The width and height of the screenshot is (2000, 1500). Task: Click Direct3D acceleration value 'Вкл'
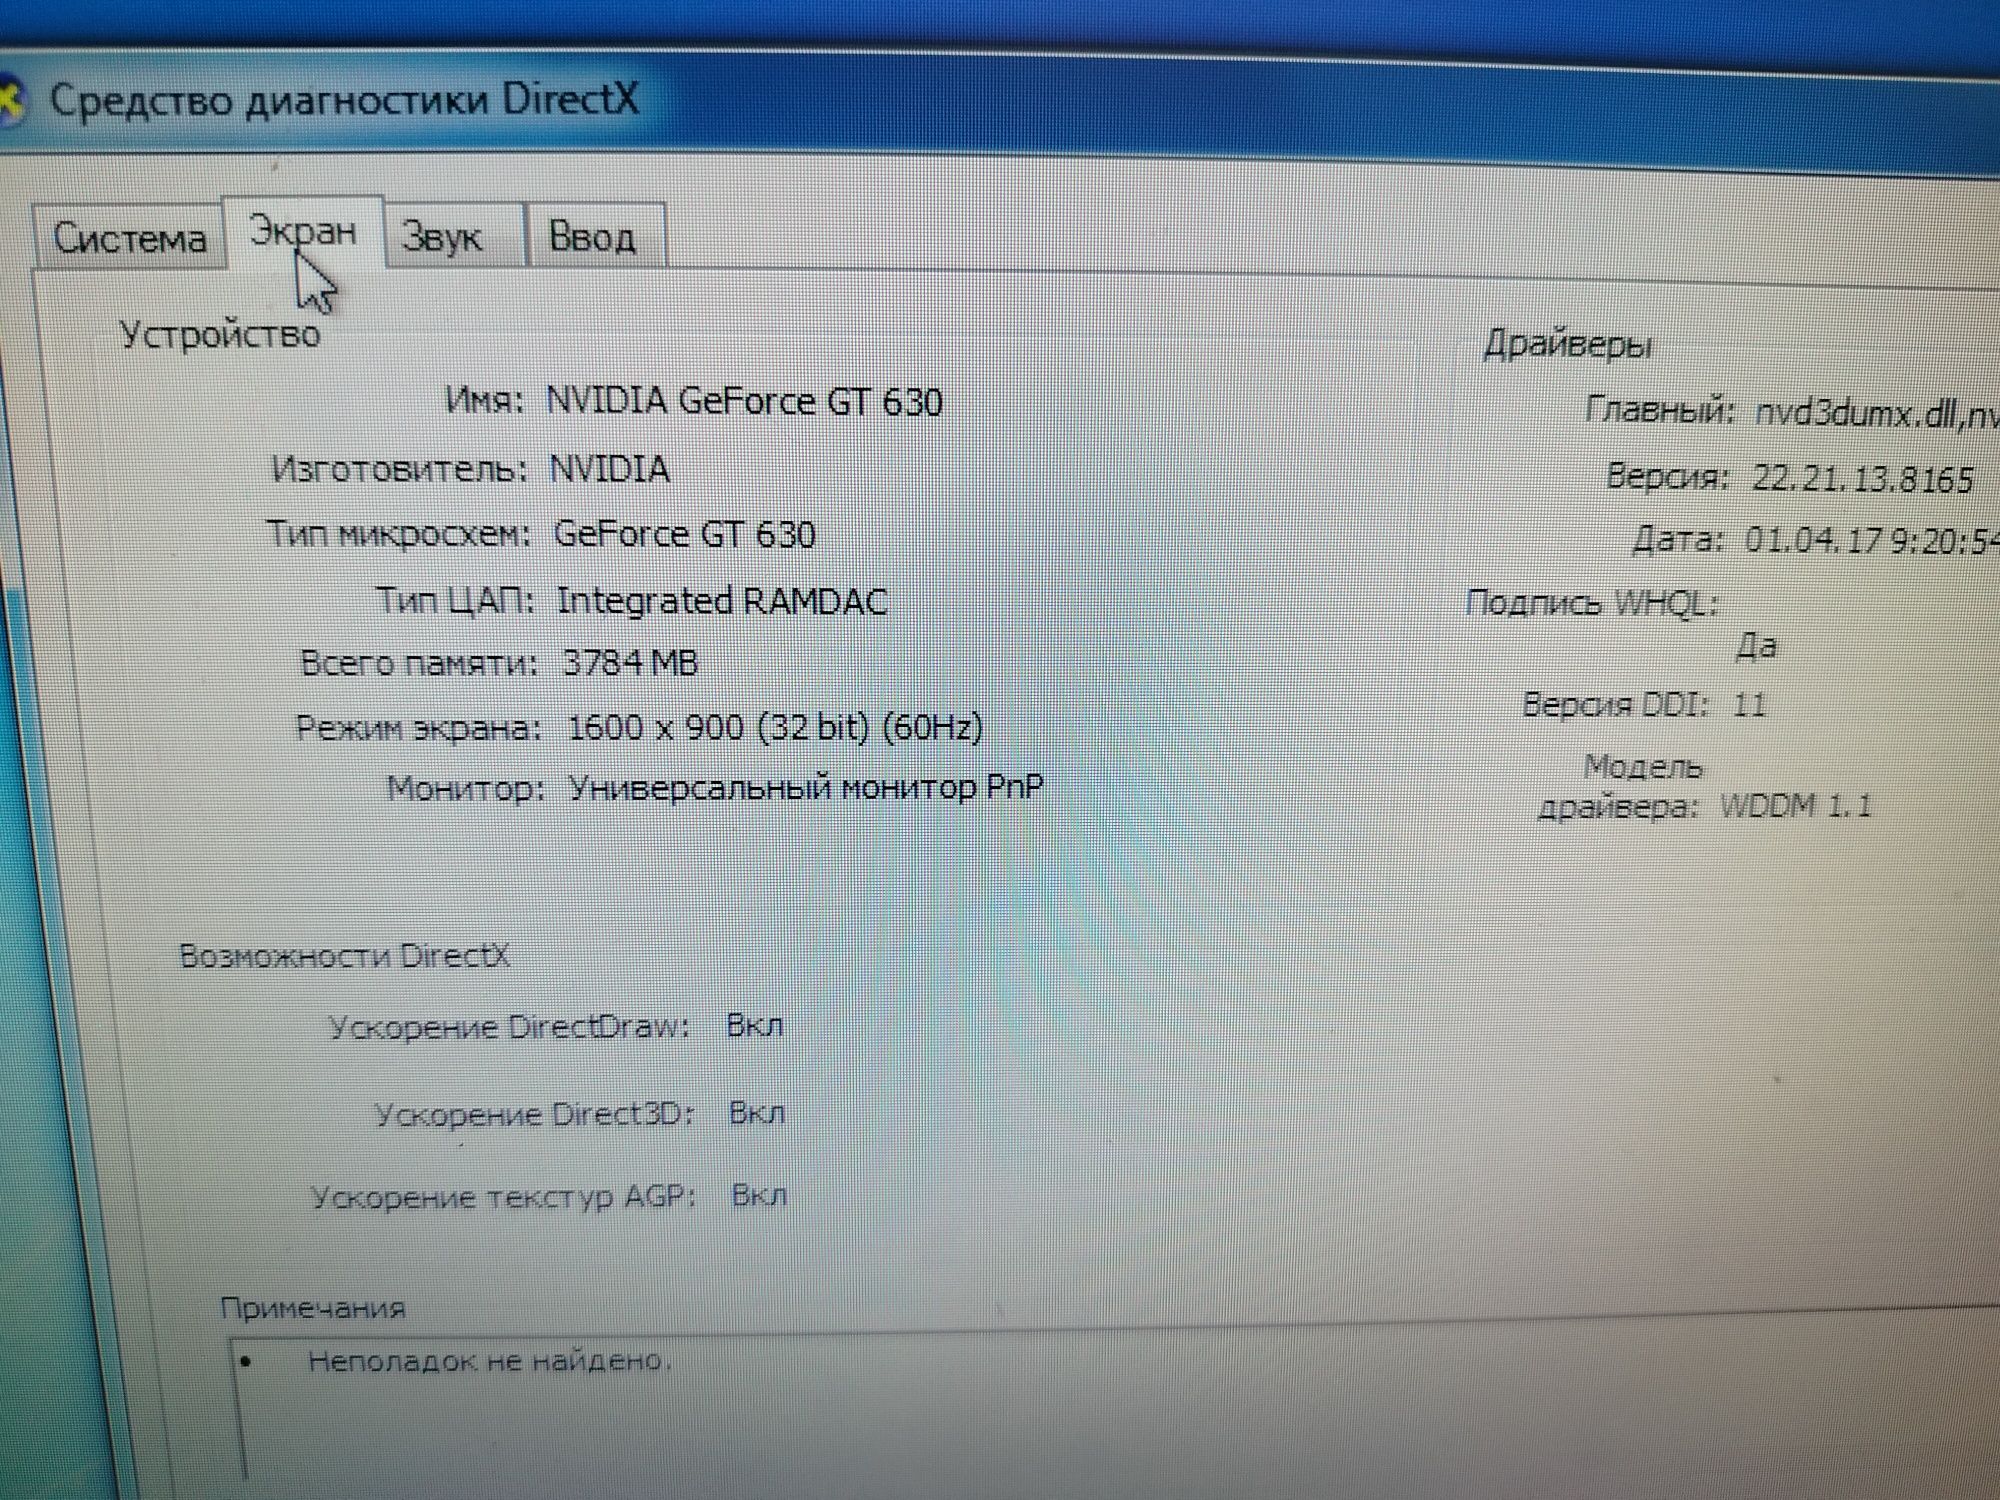click(757, 1113)
